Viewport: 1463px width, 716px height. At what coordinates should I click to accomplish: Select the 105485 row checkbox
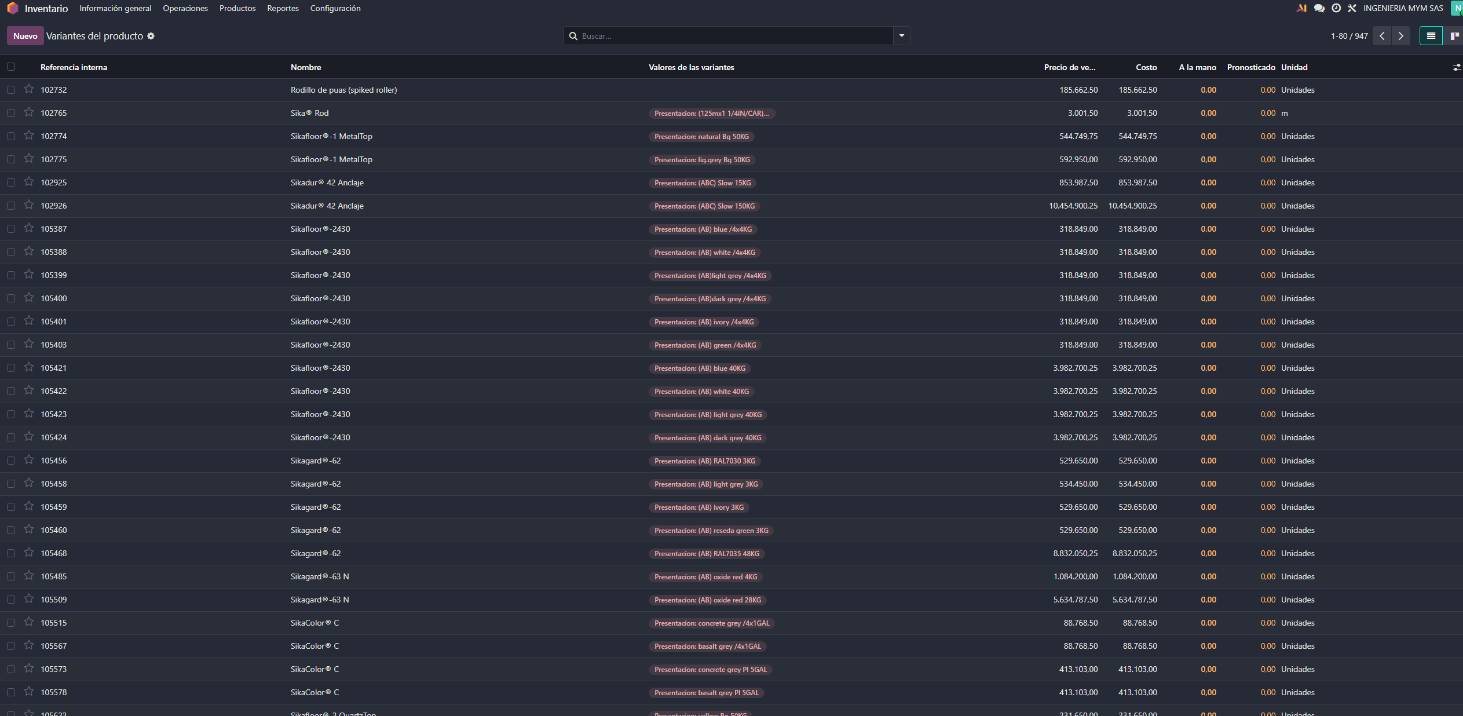[11, 576]
